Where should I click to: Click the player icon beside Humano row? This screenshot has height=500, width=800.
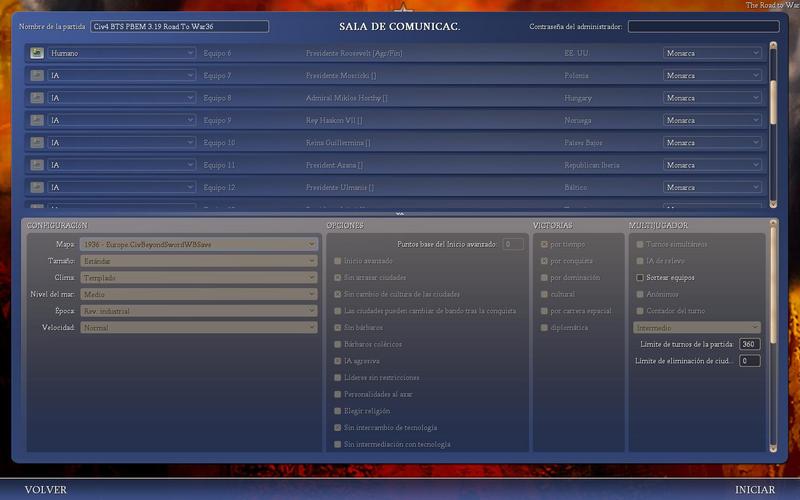37,53
